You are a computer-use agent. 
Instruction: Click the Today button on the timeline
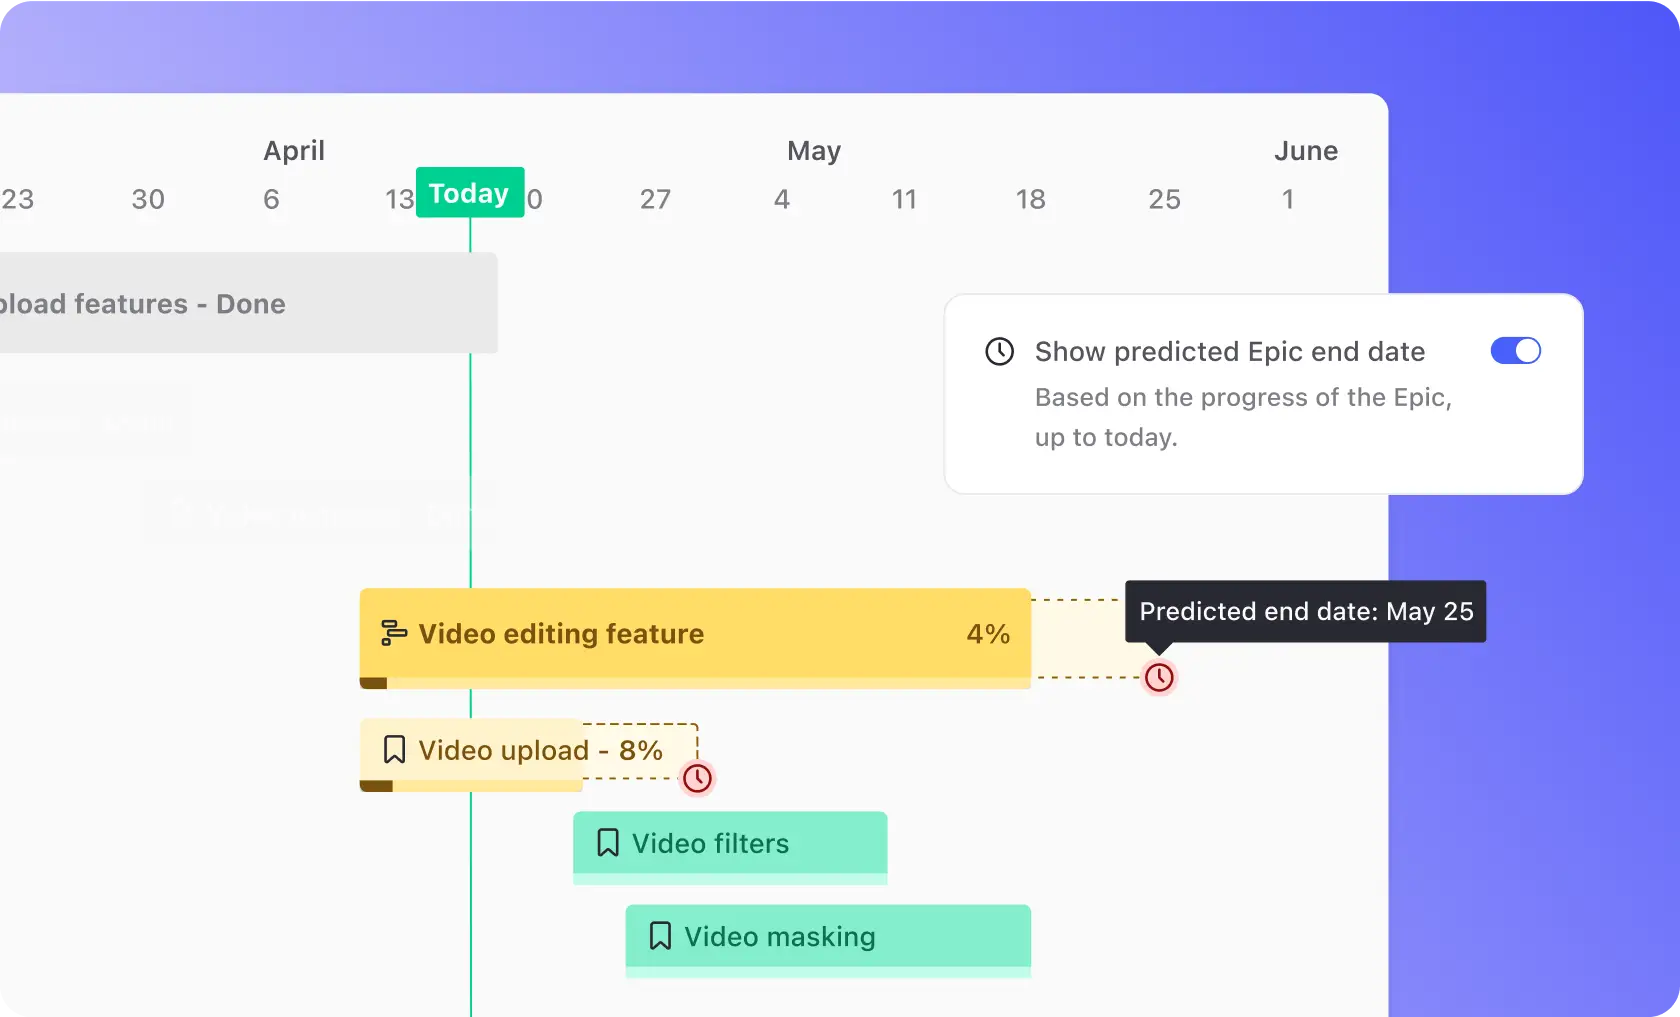[470, 192]
